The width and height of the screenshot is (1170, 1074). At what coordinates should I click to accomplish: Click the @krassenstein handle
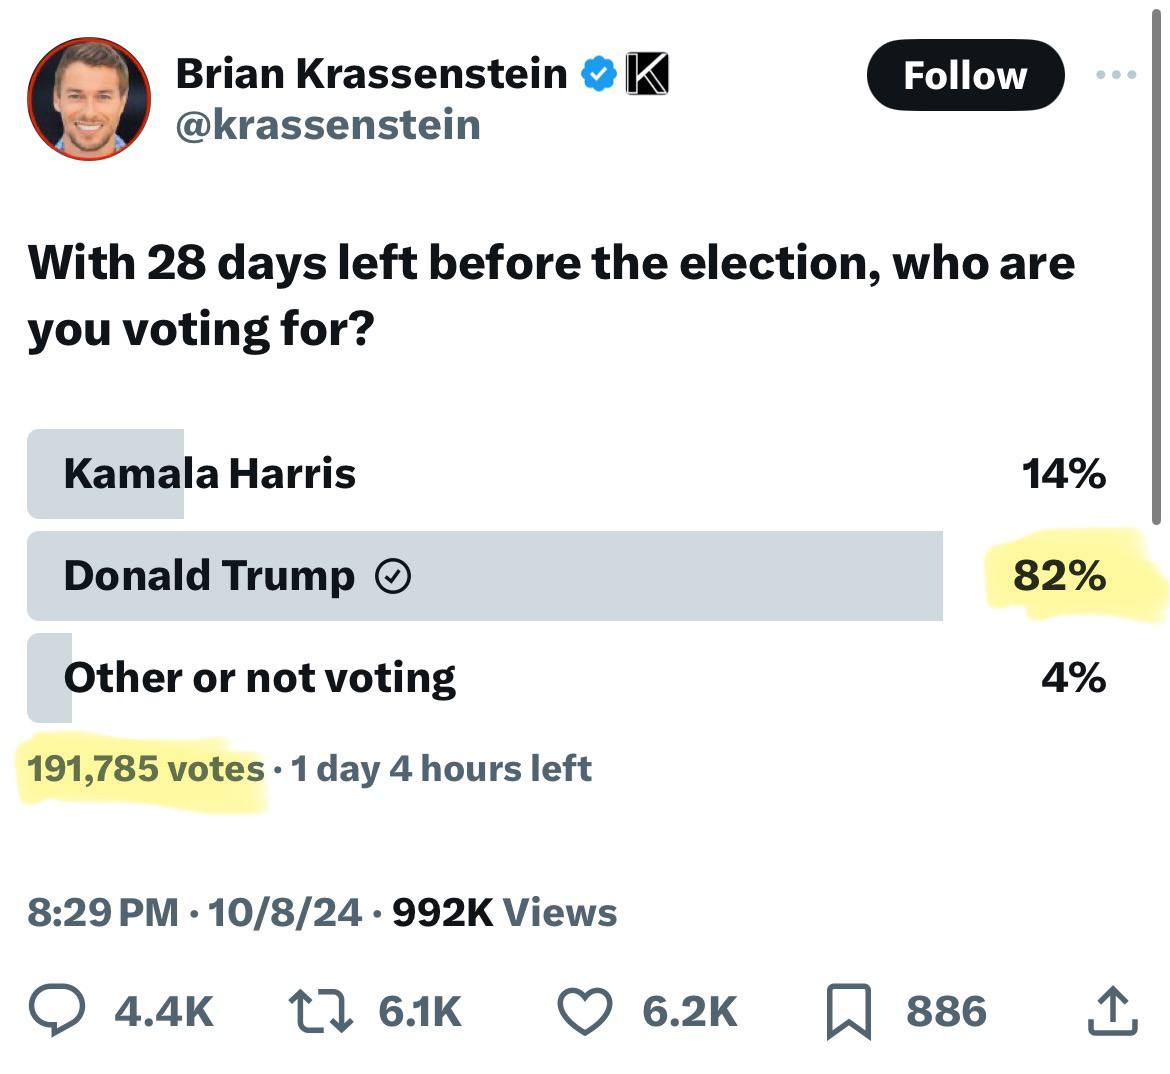pyautogui.click(x=328, y=125)
